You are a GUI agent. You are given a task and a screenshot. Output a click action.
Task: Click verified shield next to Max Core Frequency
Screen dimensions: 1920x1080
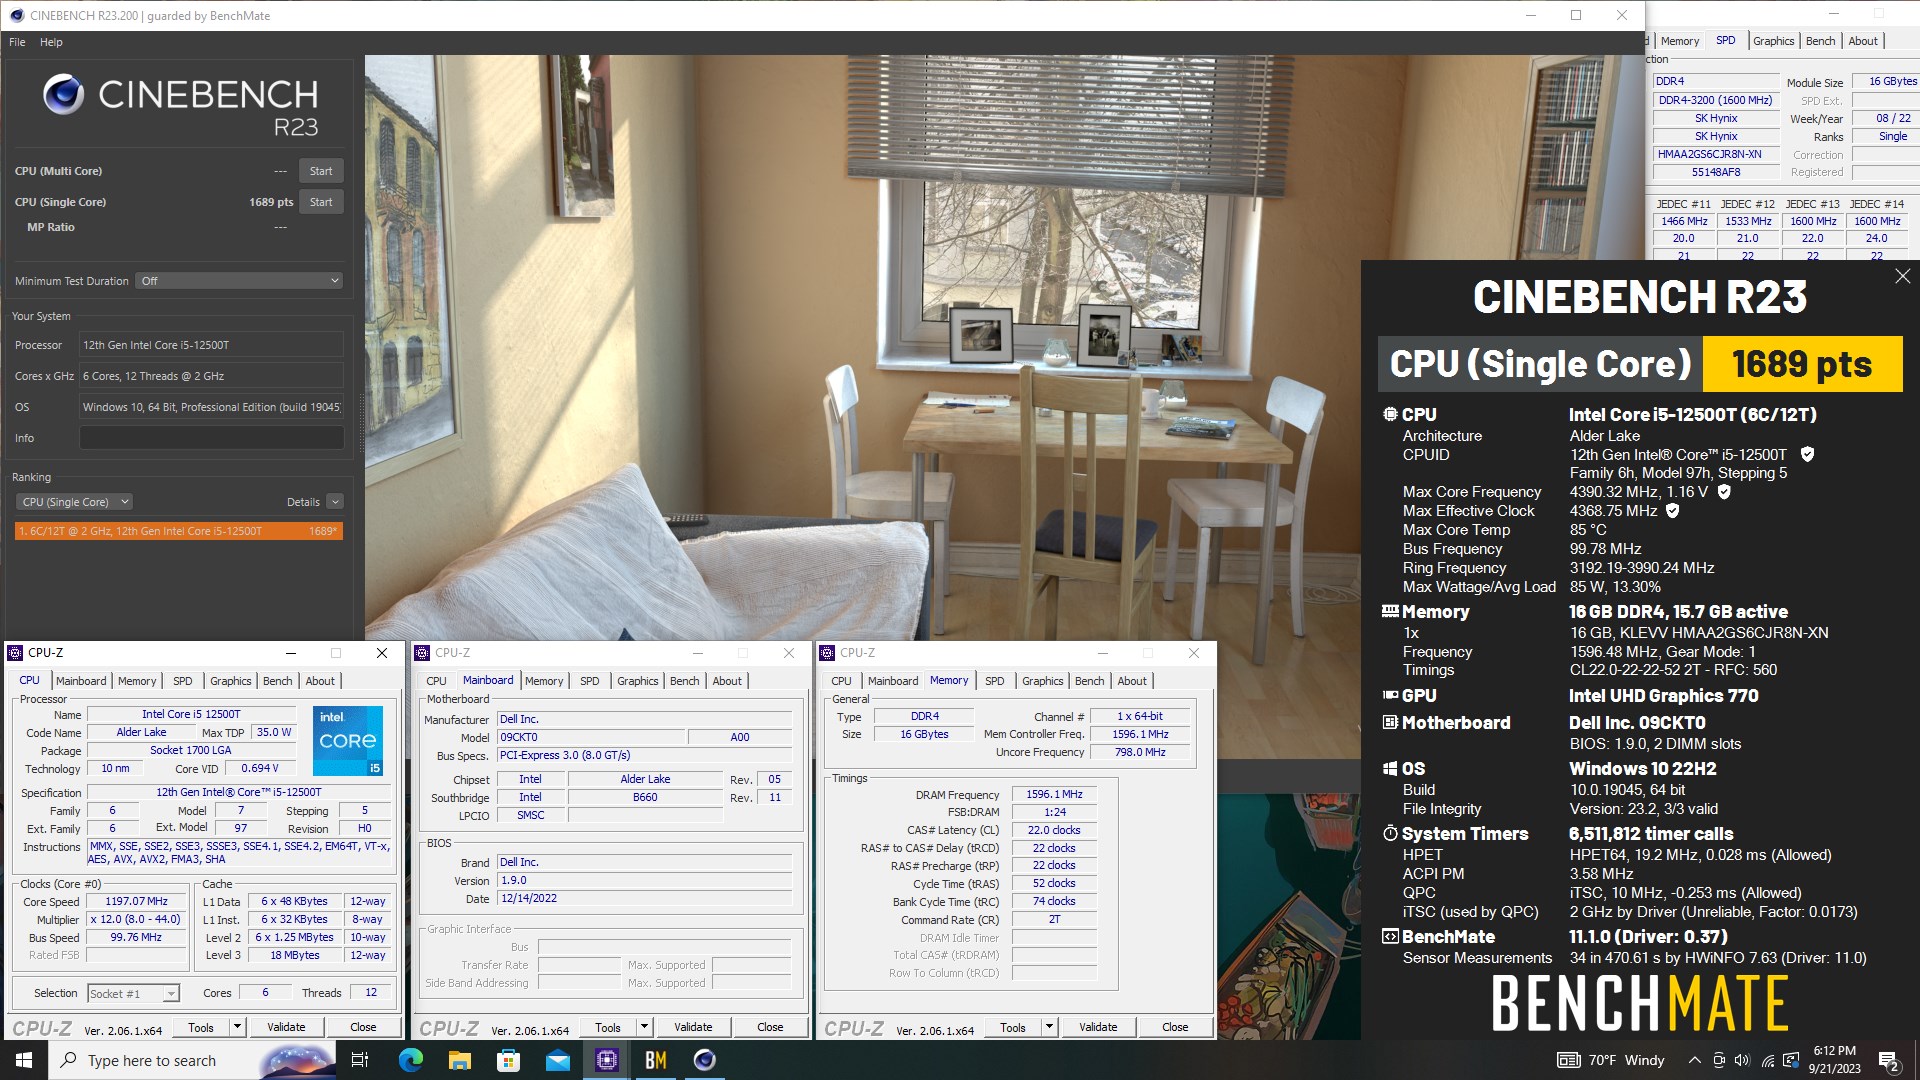click(x=1724, y=492)
